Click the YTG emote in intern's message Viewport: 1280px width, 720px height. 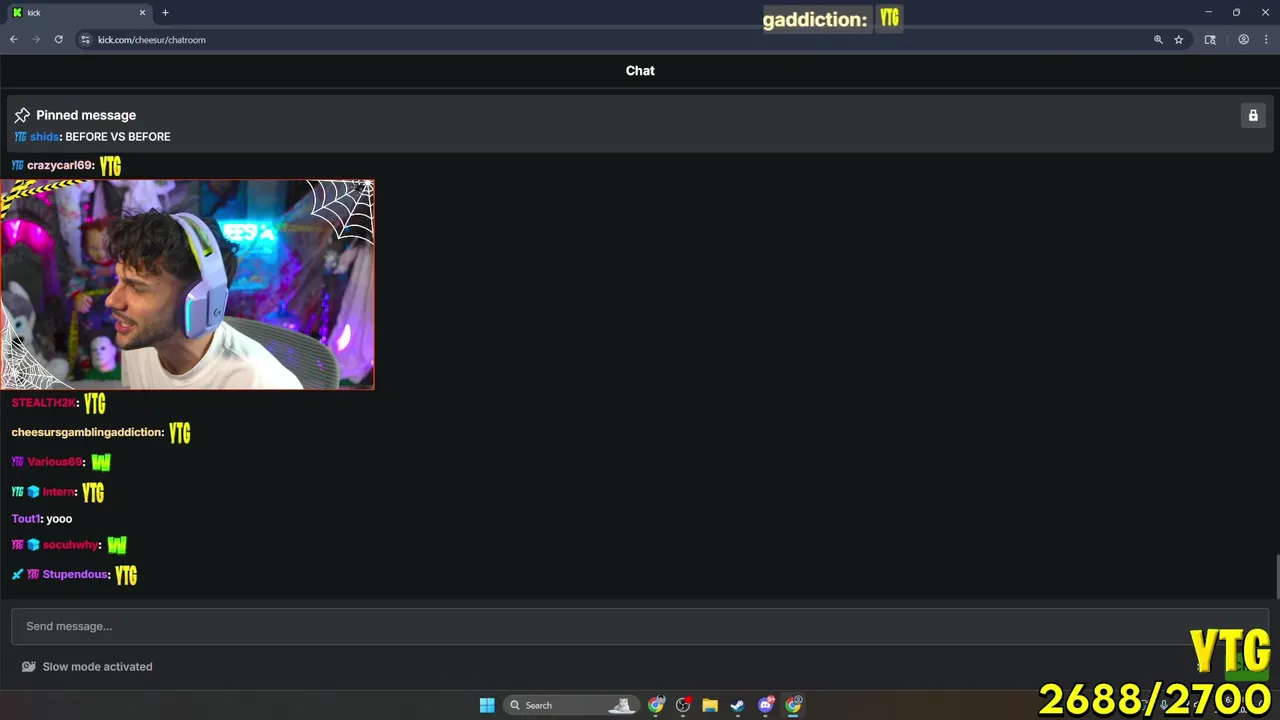click(93, 492)
